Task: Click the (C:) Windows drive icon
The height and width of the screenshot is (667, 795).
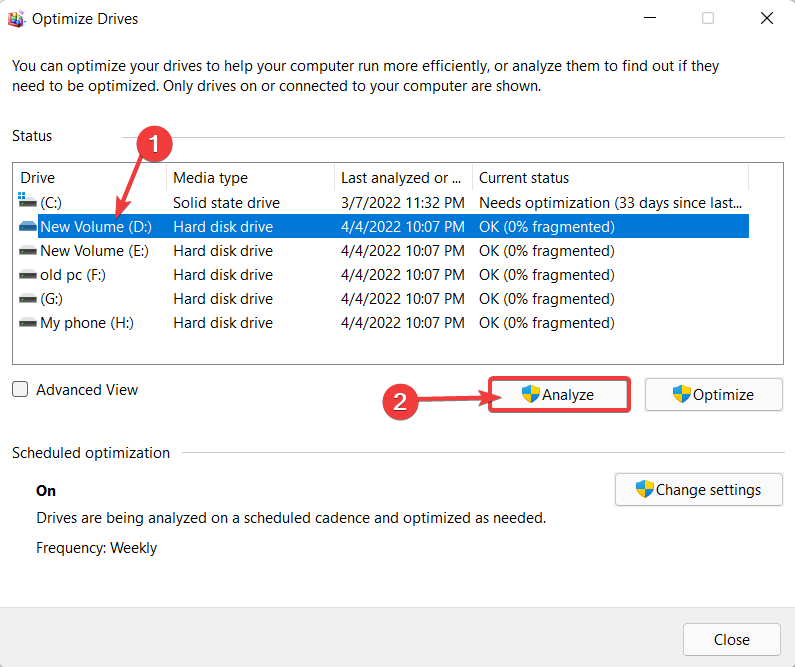Action: click(x=27, y=203)
